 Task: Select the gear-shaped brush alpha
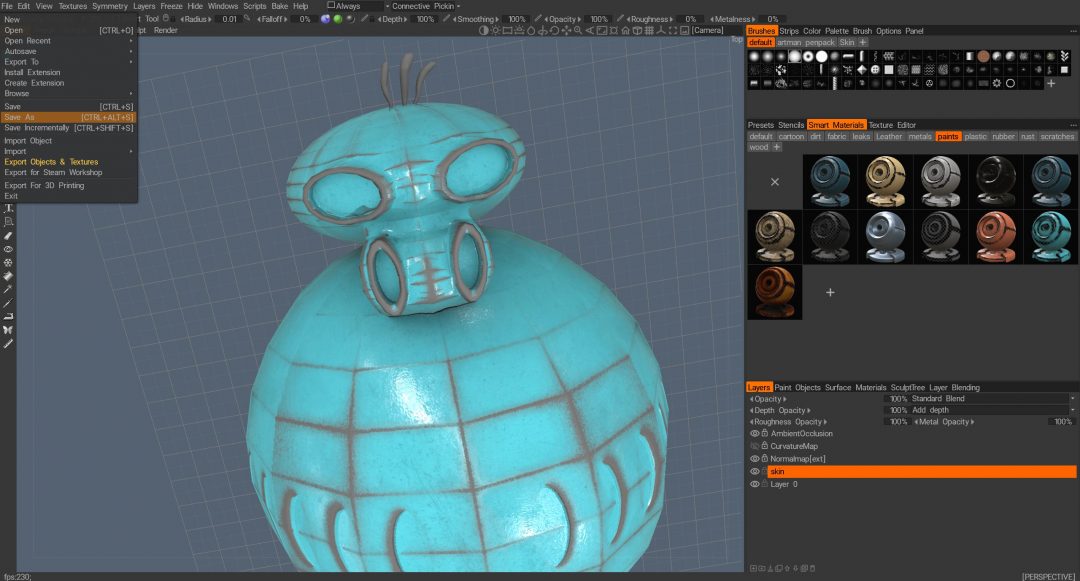click(996, 83)
